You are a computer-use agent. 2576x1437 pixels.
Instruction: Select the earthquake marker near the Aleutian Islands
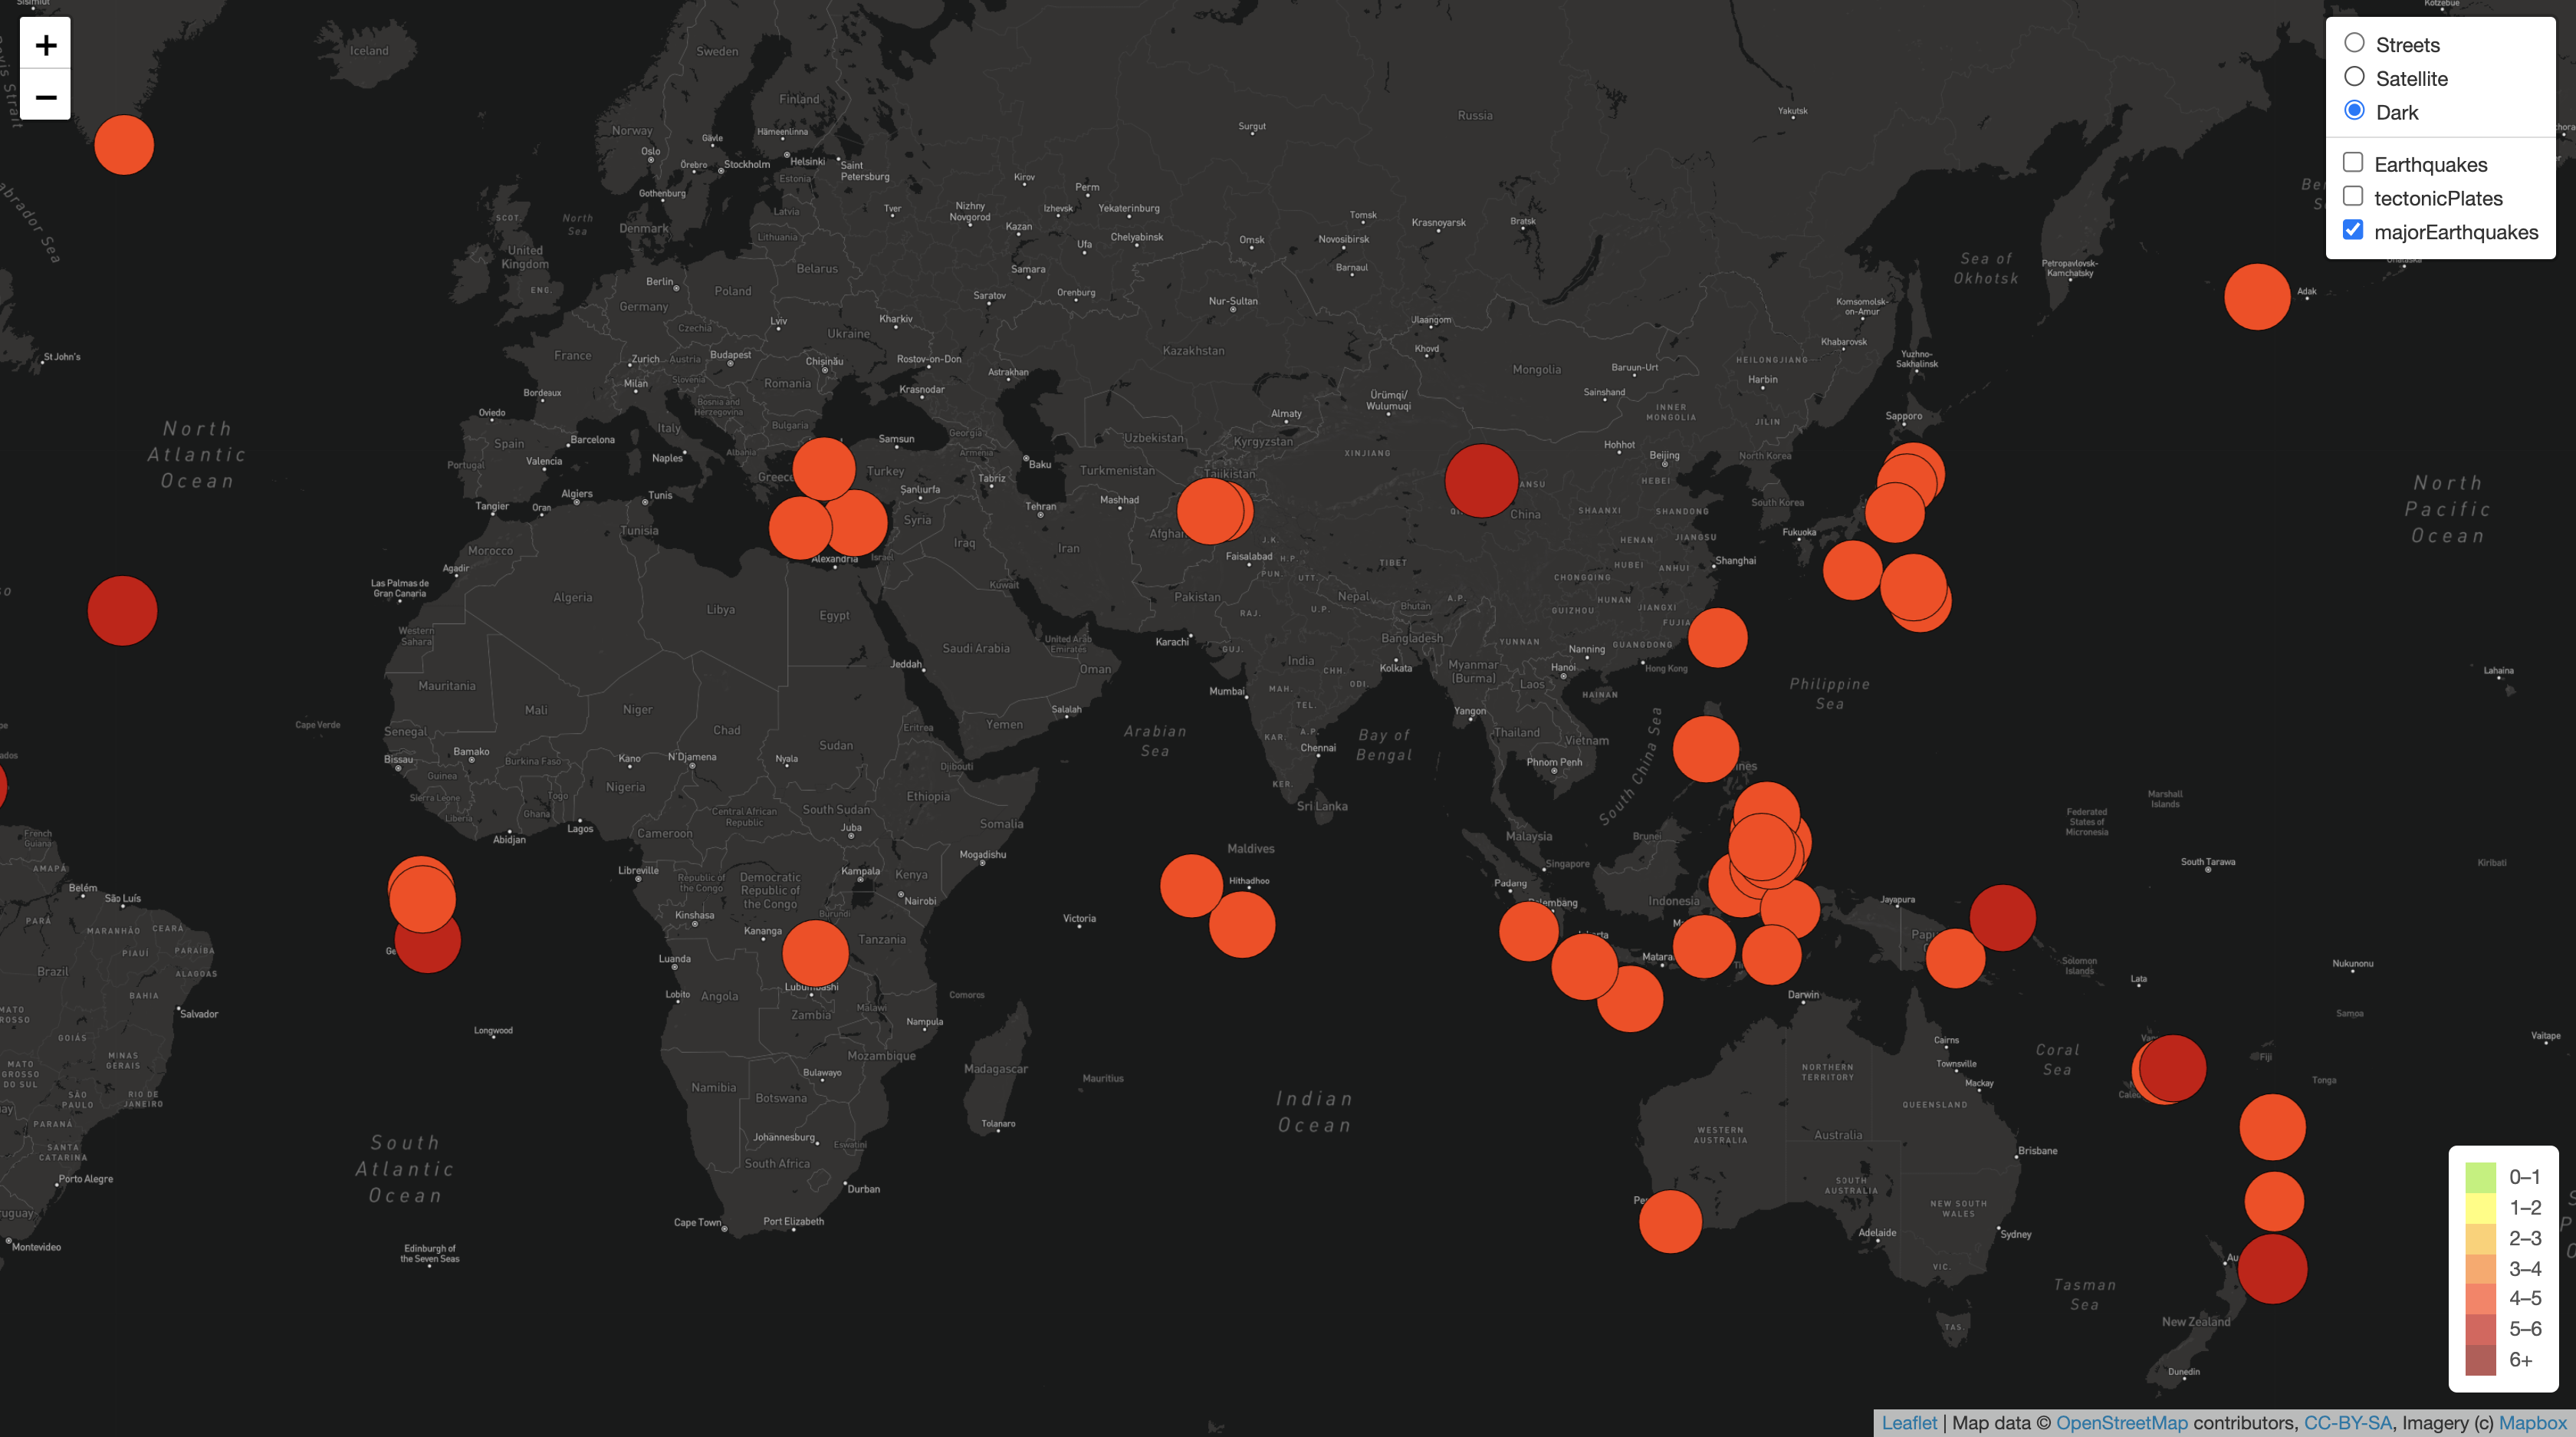[x=2257, y=296]
